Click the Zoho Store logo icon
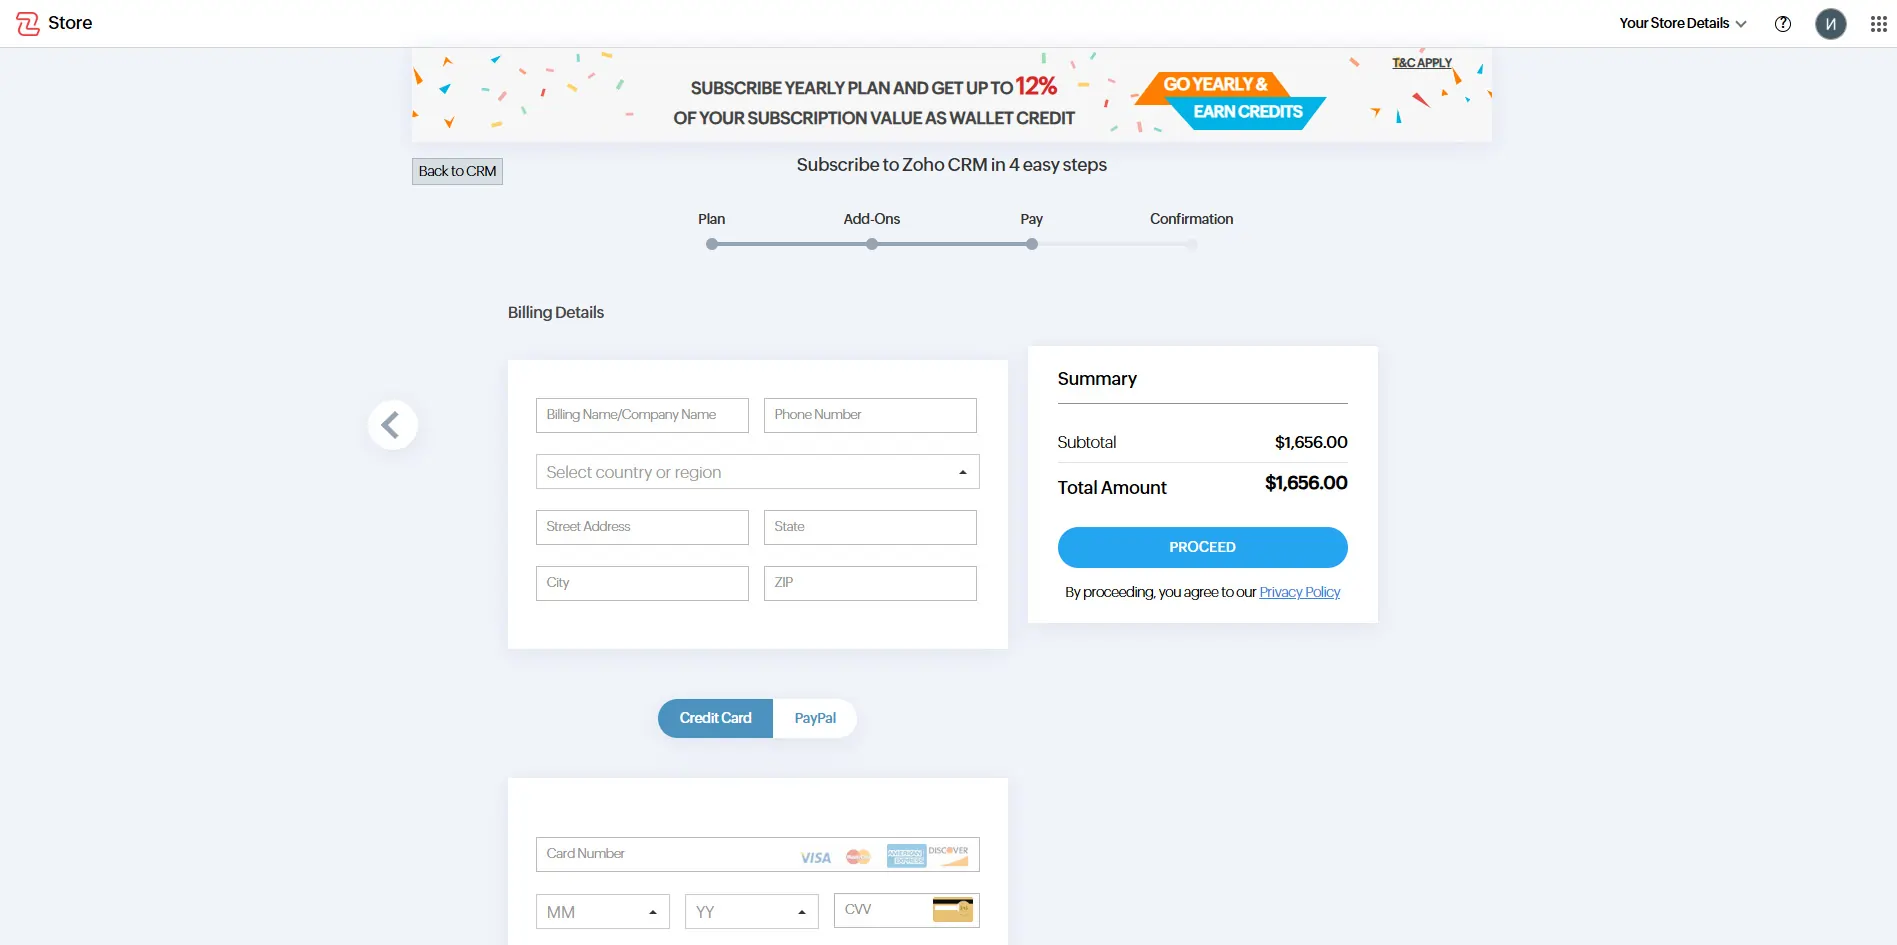 (x=28, y=23)
